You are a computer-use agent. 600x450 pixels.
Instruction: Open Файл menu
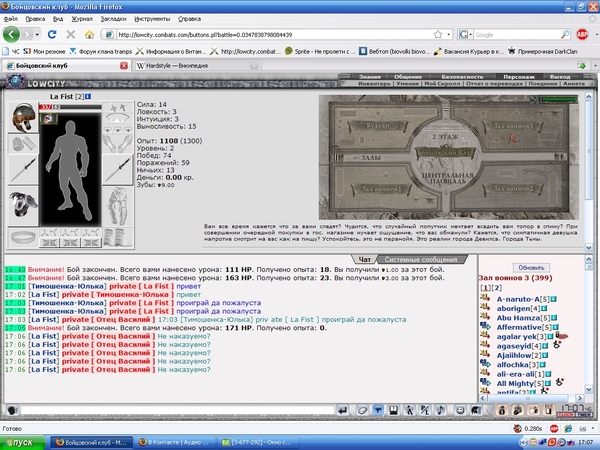[x=11, y=19]
